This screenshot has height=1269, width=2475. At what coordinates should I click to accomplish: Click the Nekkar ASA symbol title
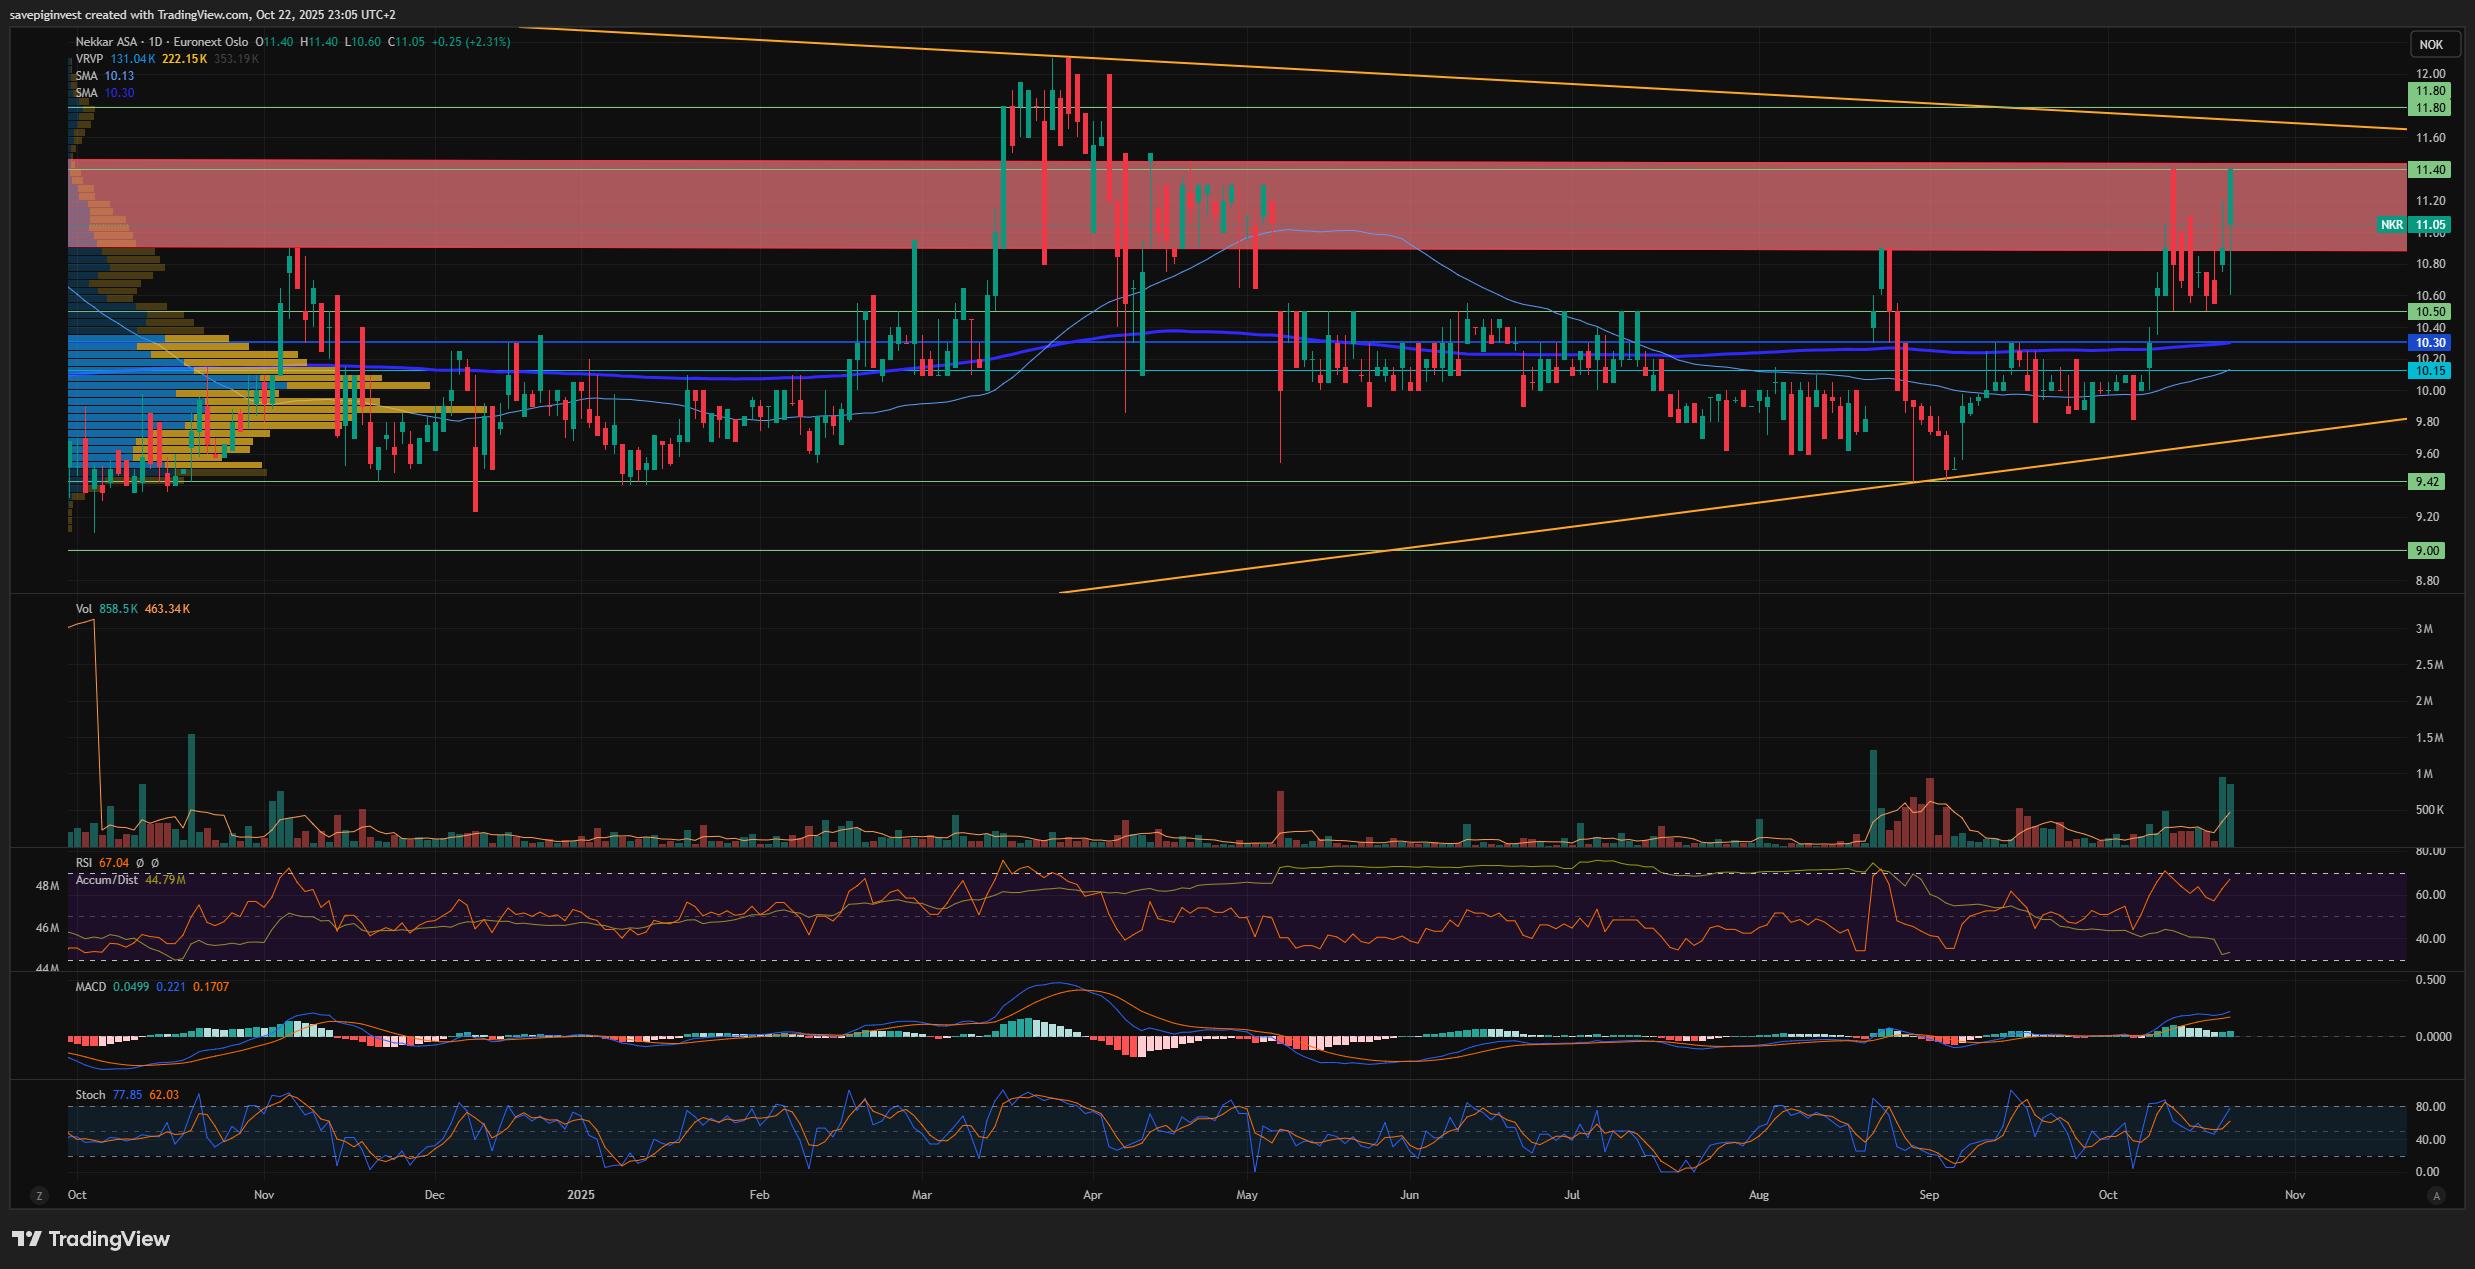click(x=107, y=42)
